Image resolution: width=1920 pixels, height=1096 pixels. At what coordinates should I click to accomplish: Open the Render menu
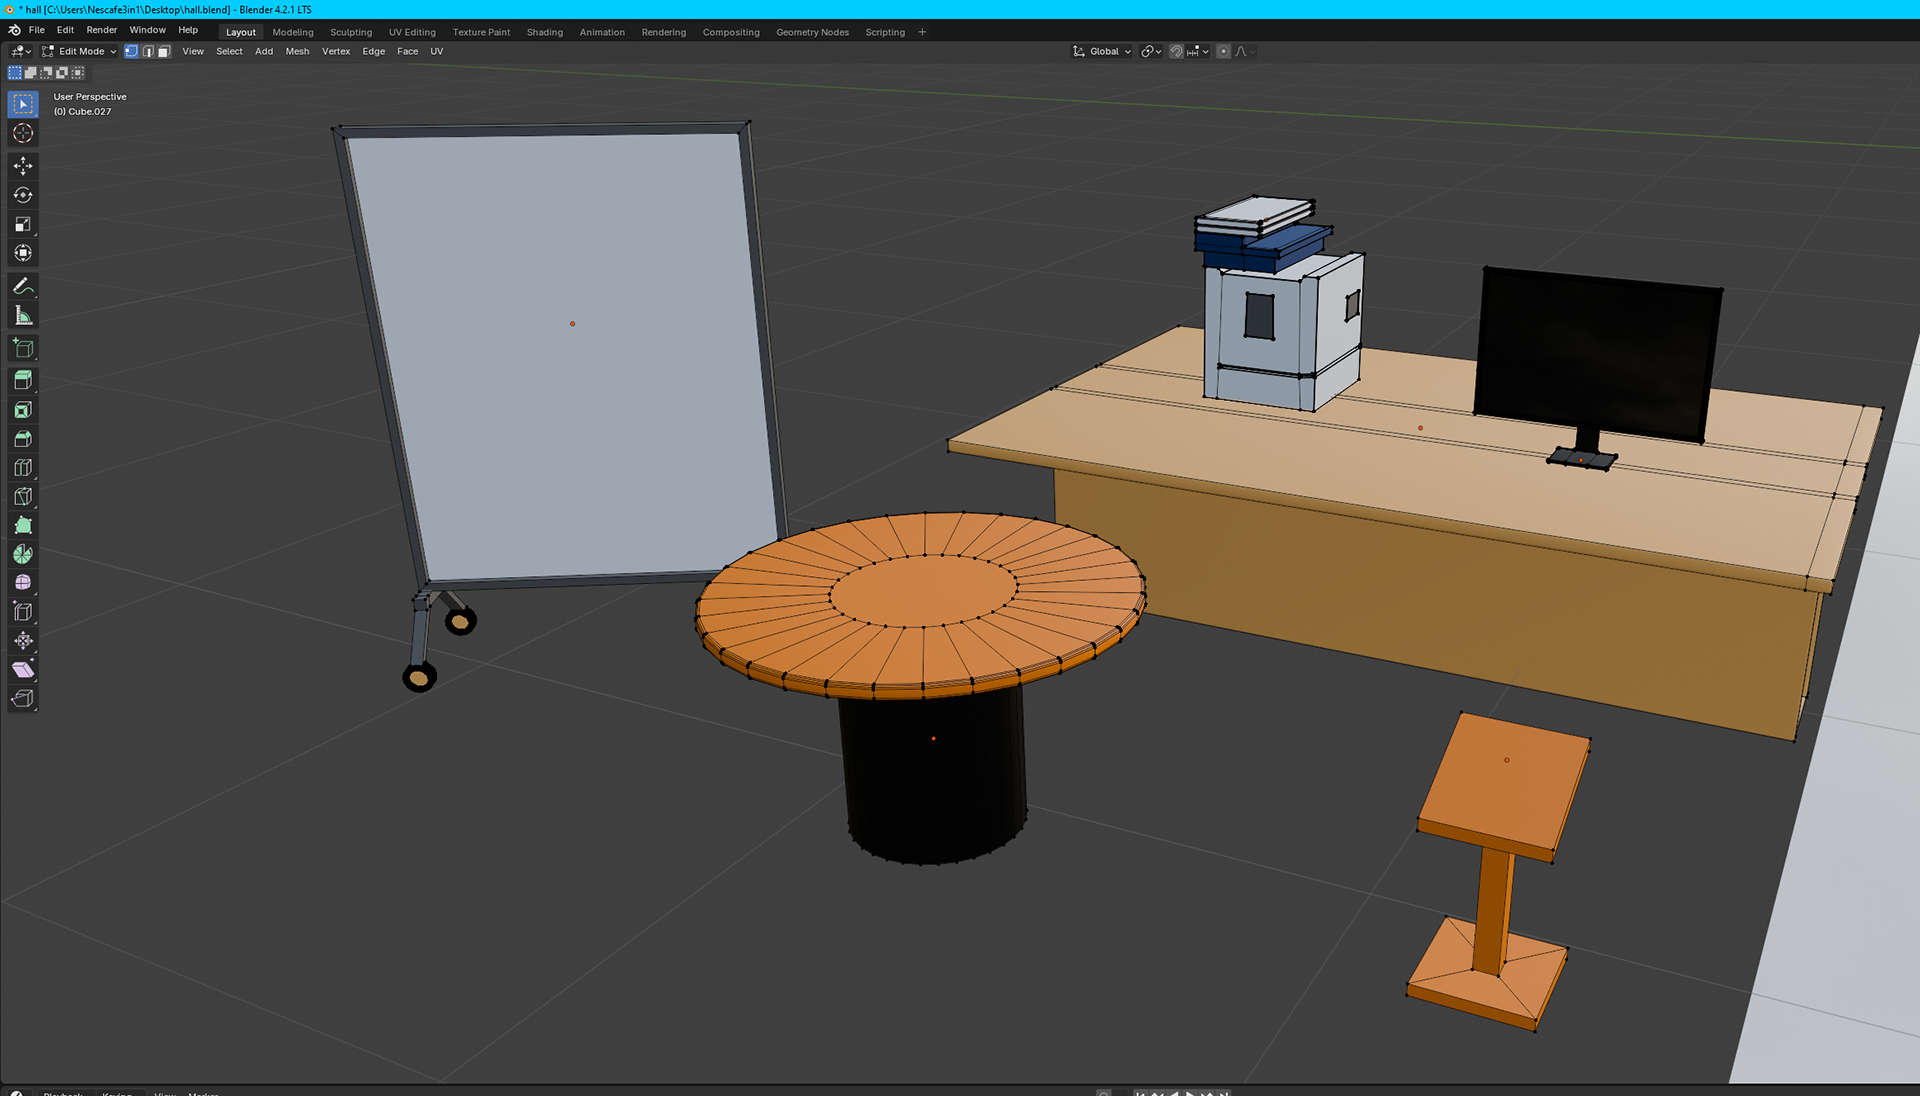[x=101, y=30]
